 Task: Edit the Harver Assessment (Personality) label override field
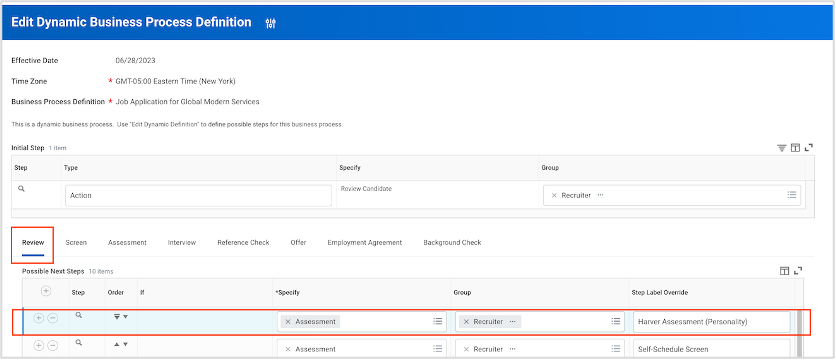[x=712, y=322]
